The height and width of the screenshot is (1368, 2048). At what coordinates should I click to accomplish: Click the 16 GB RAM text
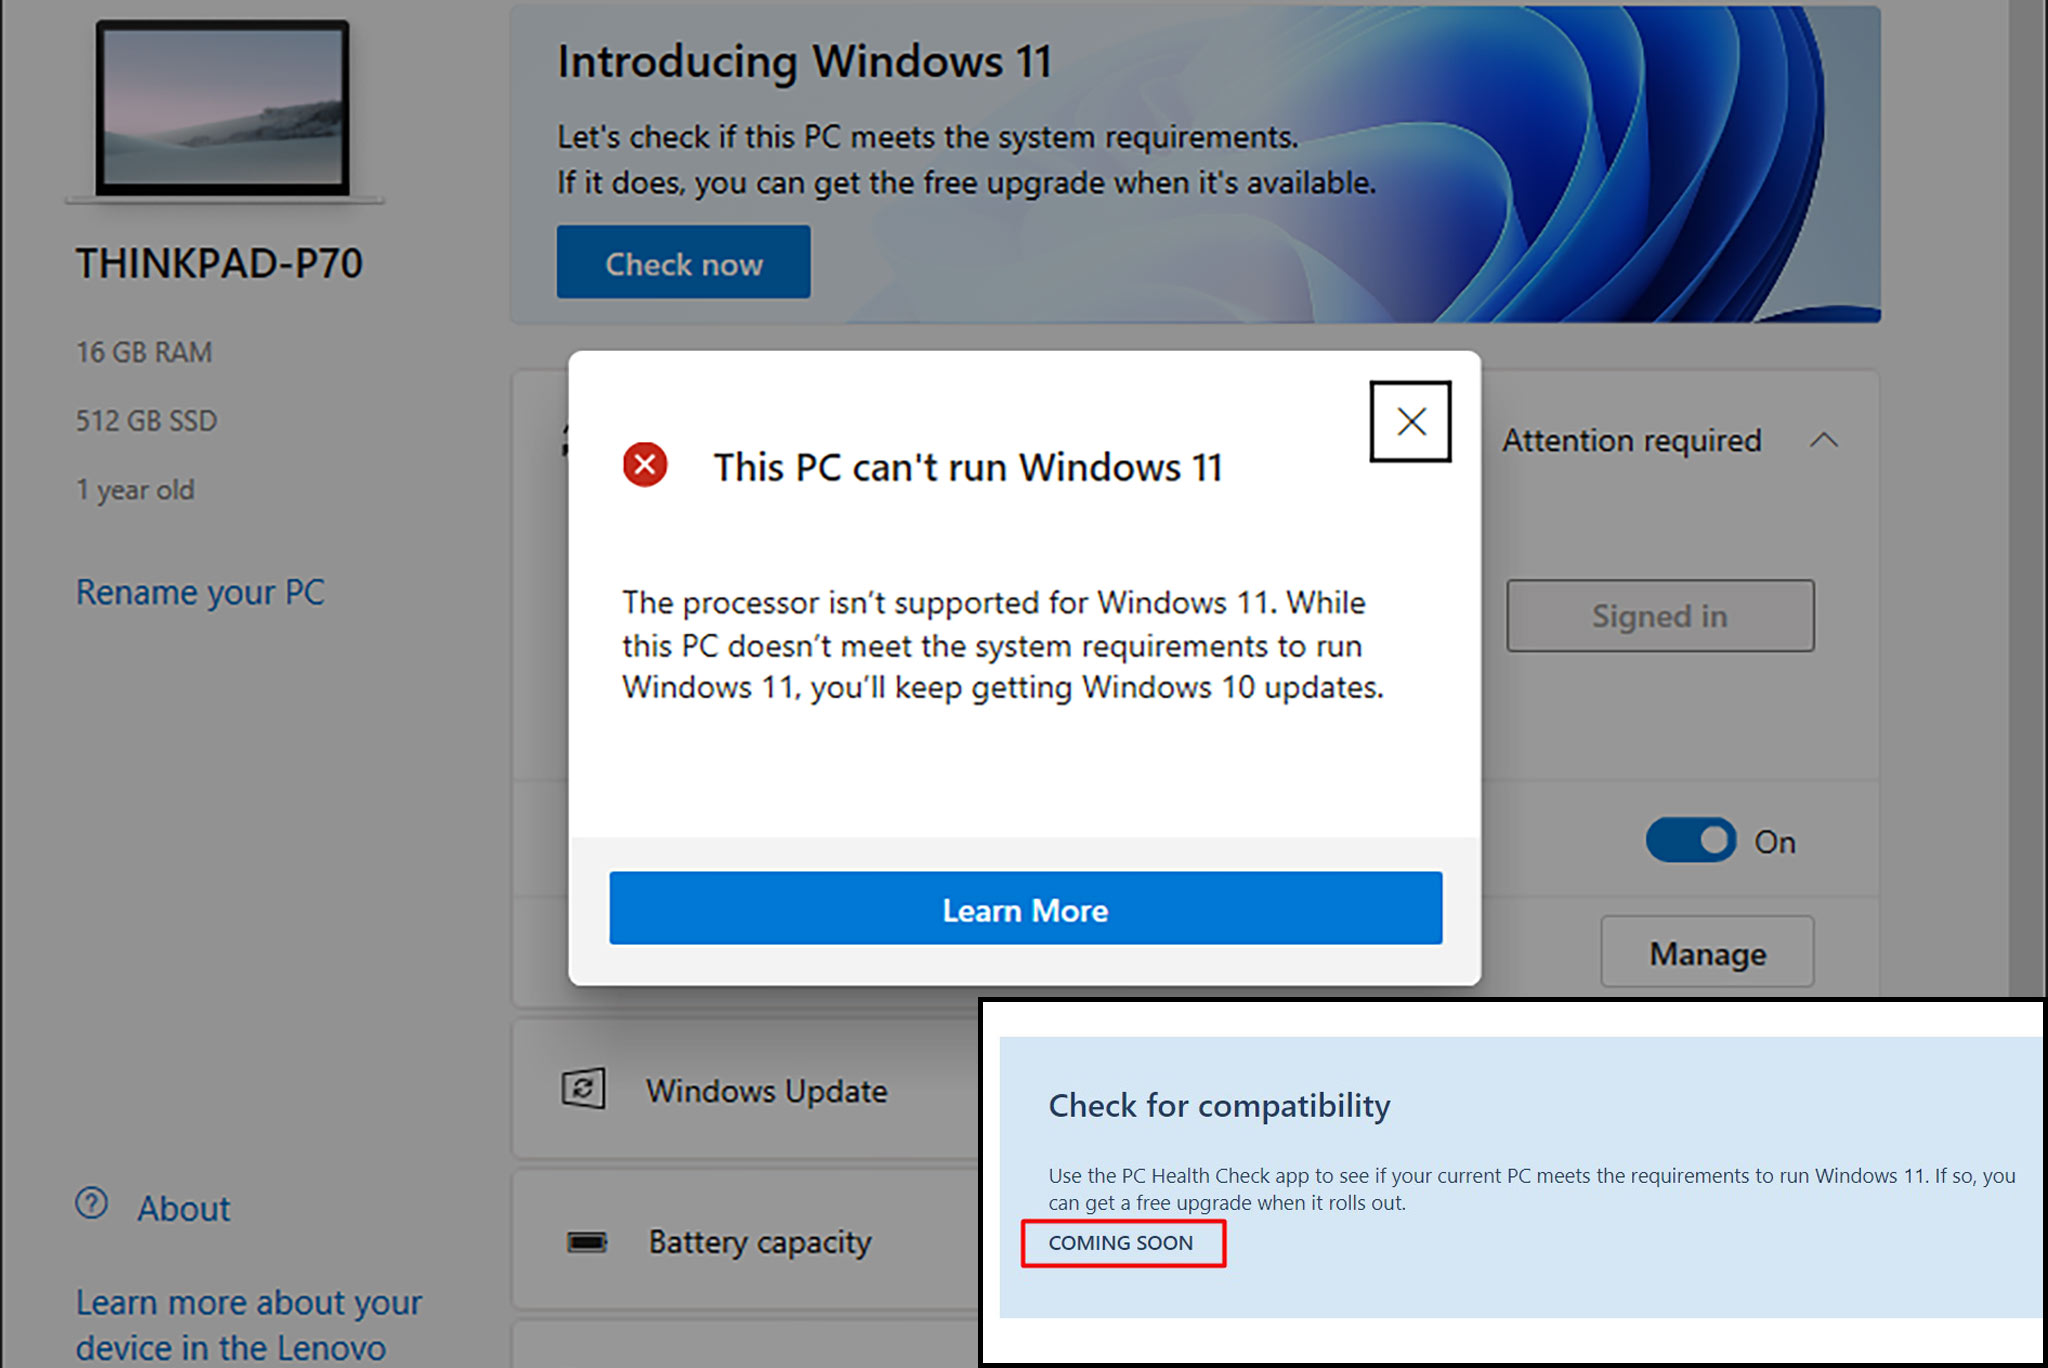(x=144, y=352)
